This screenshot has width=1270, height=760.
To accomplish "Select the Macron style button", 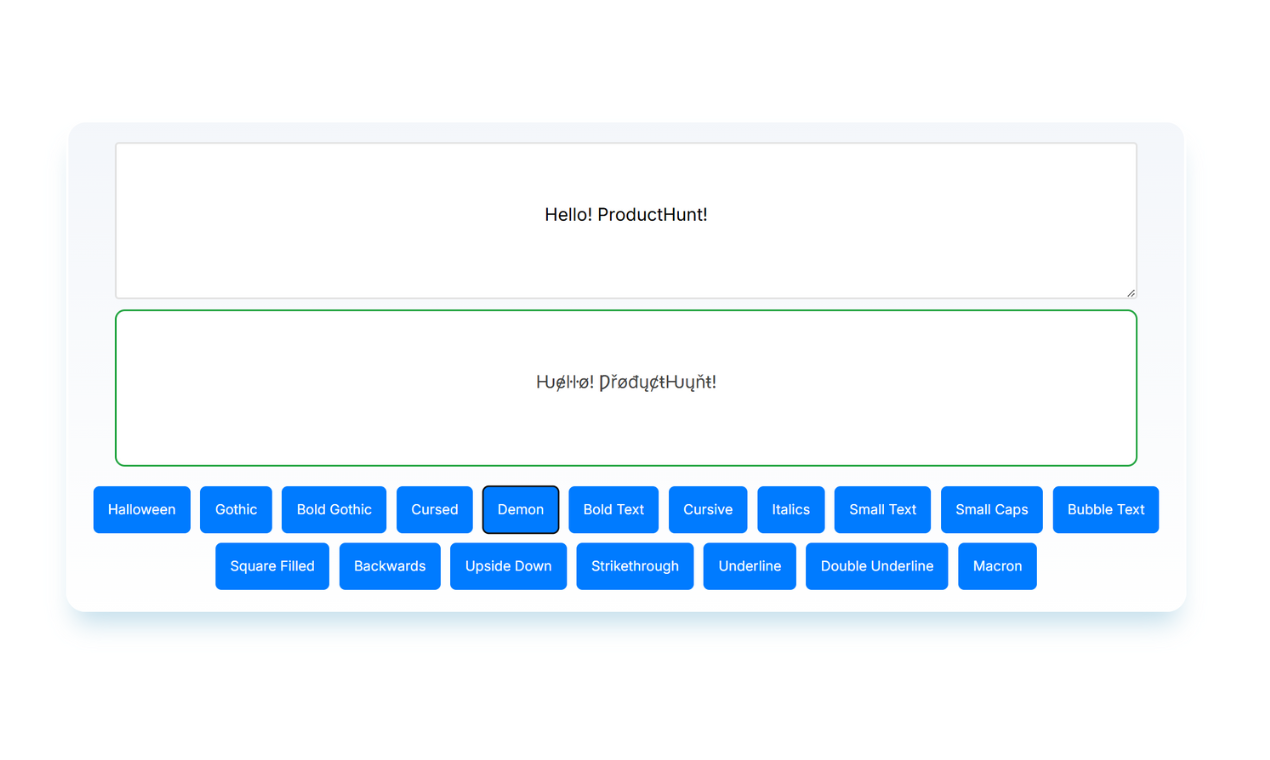I will click(x=998, y=566).
